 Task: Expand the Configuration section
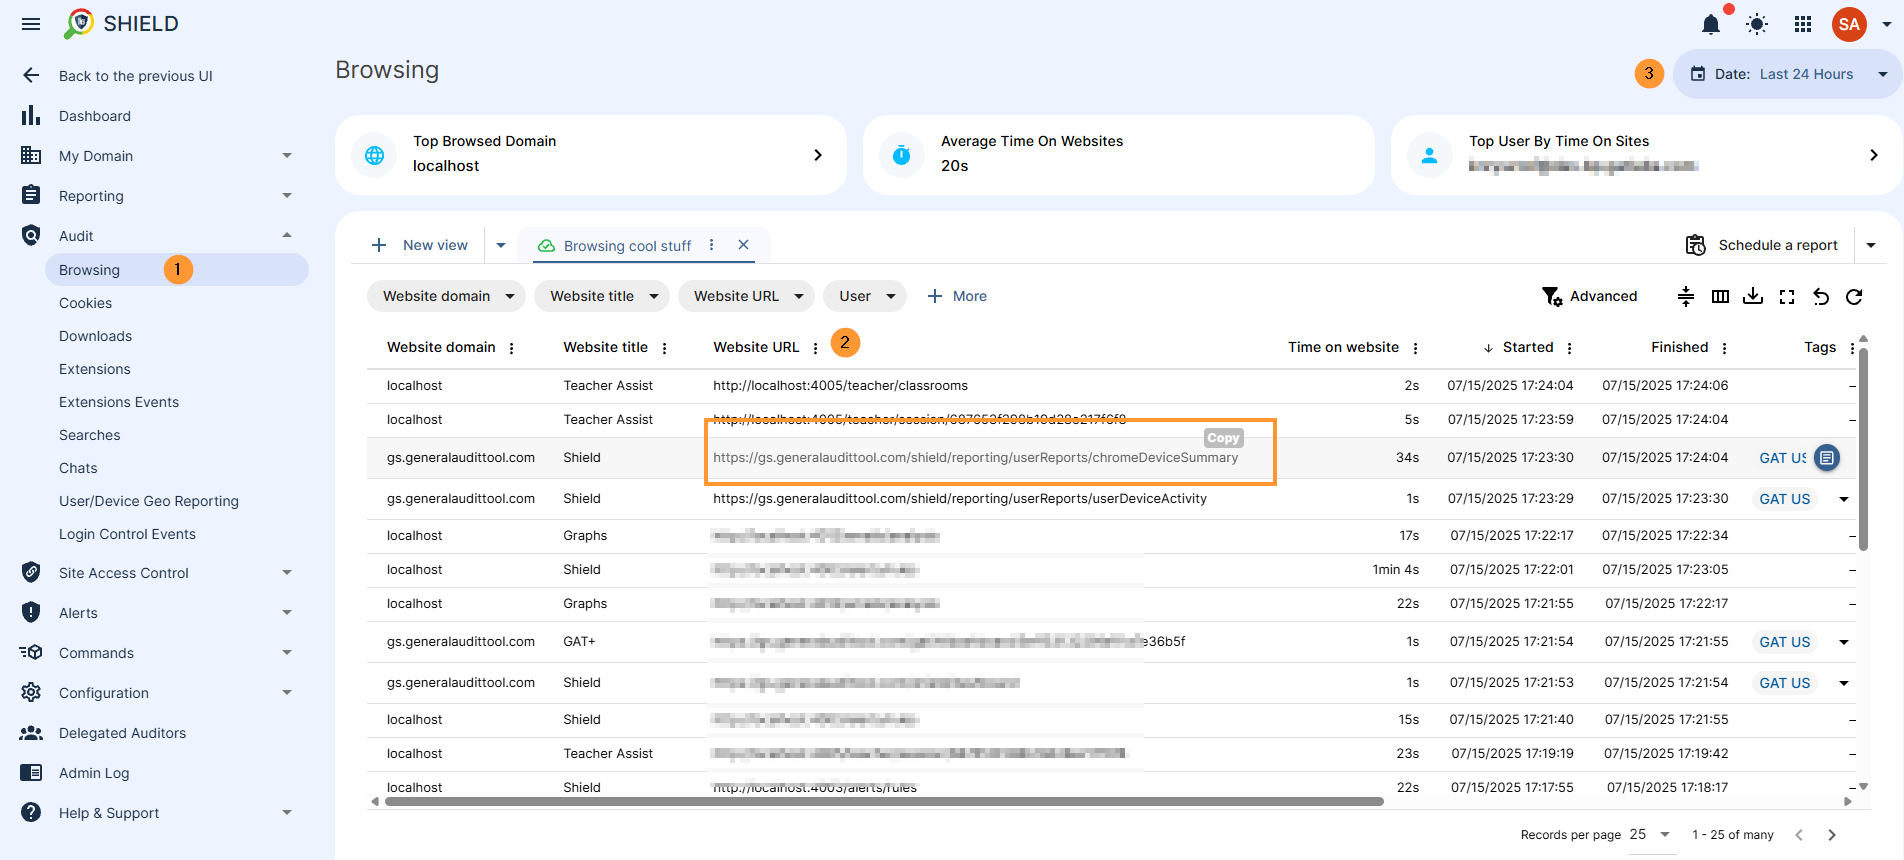[x=287, y=693]
